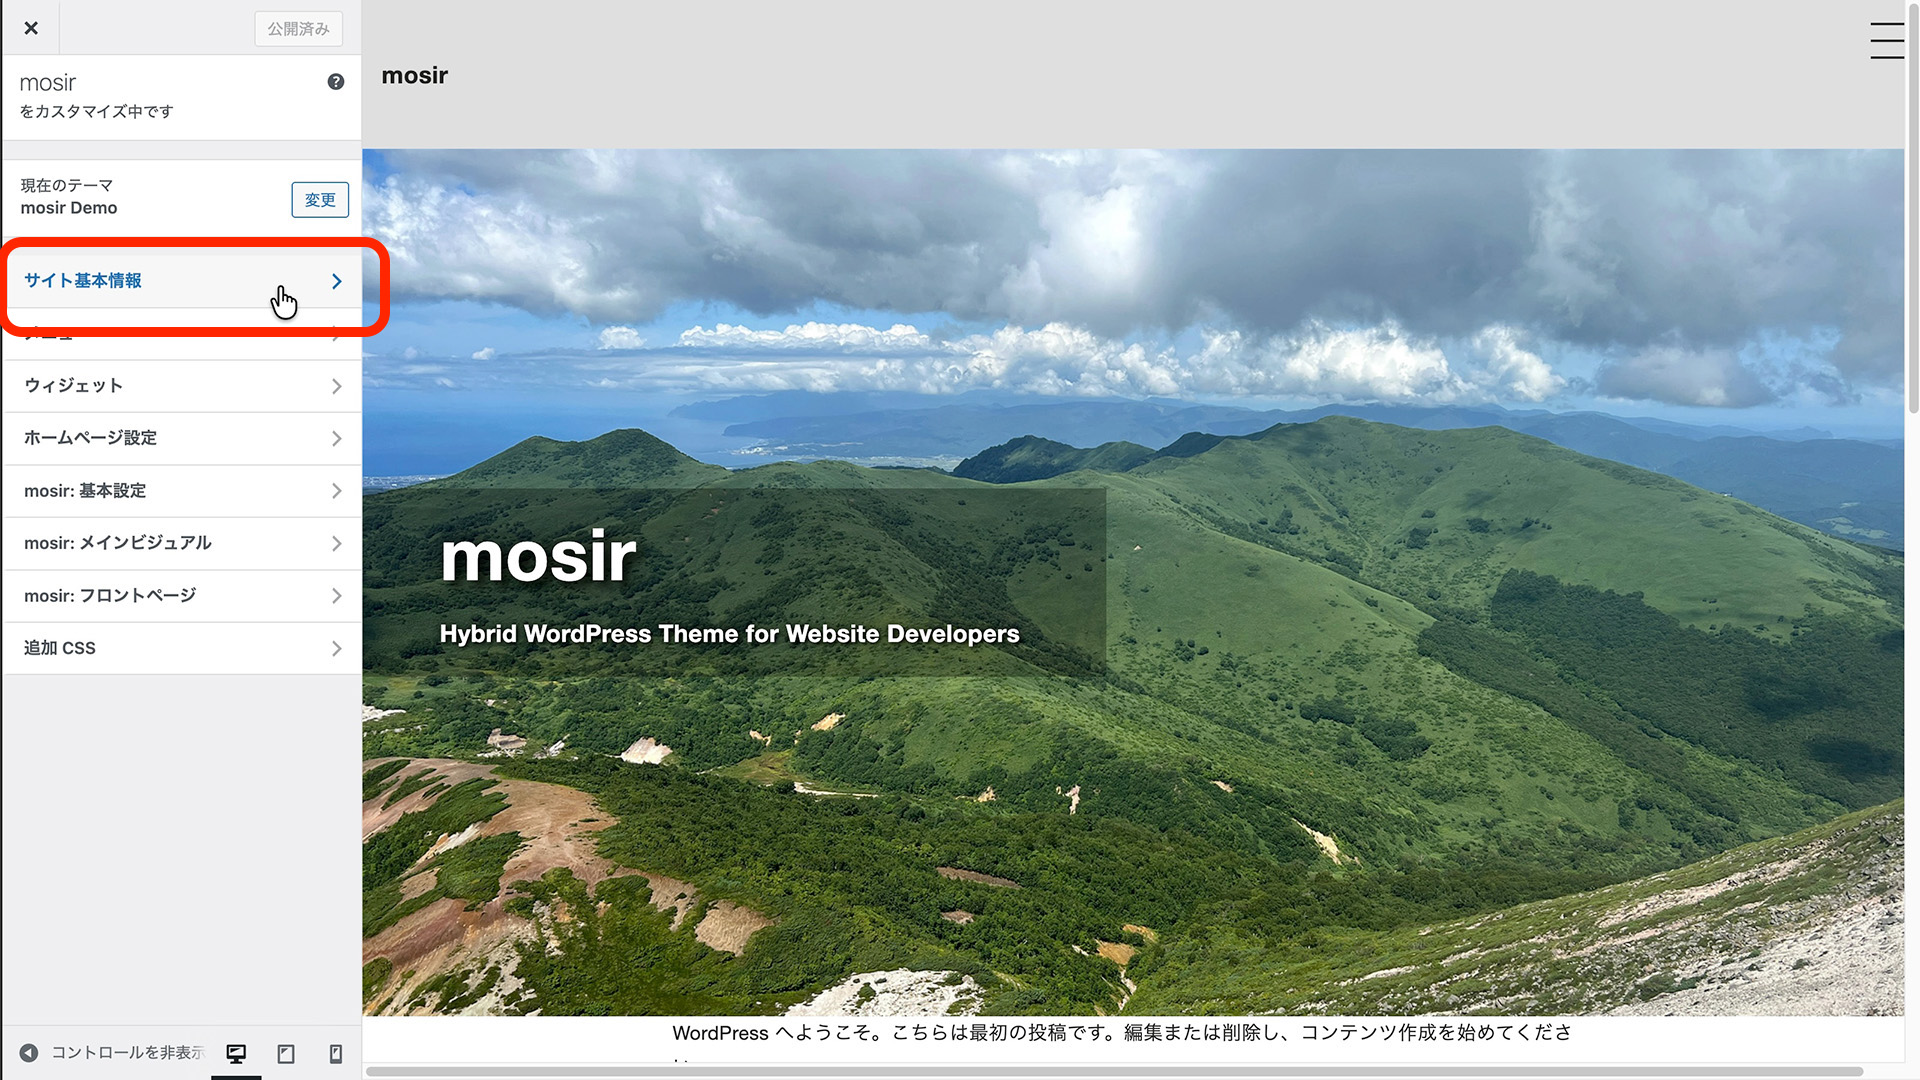Viewport: 1920px width, 1080px height.
Task: Open the hamburger menu in preview
Action: click(x=1886, y=41)
